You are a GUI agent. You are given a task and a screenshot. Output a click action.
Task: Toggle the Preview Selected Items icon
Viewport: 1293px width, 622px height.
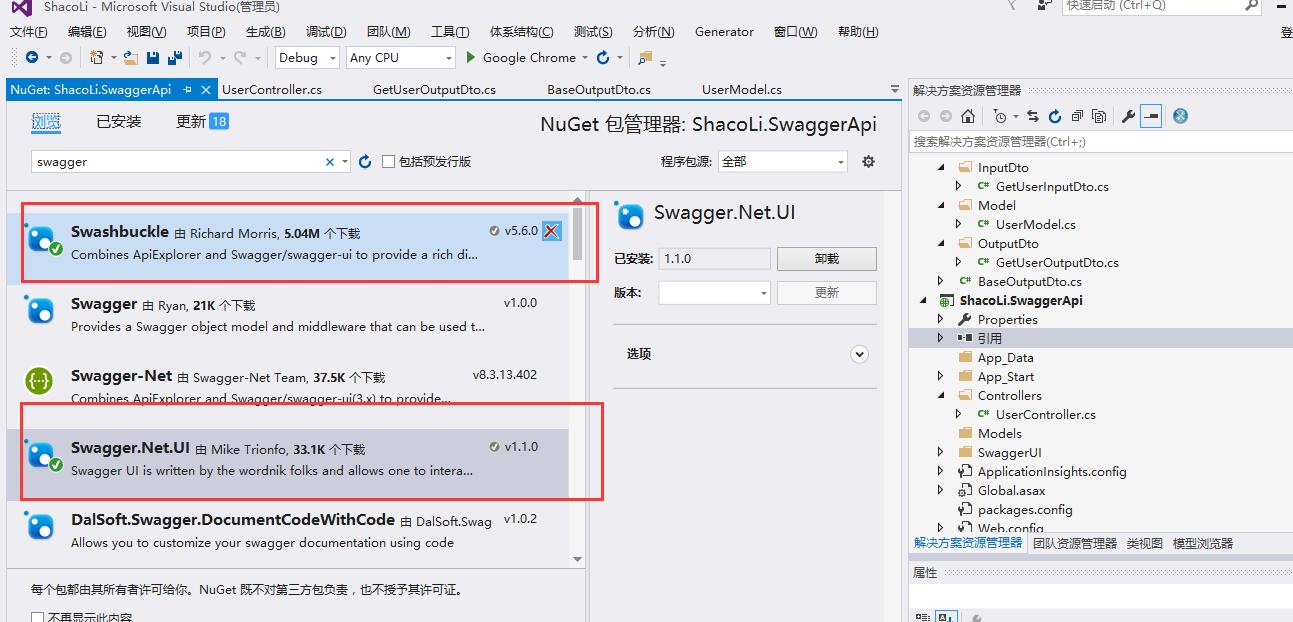point(1151,116)
